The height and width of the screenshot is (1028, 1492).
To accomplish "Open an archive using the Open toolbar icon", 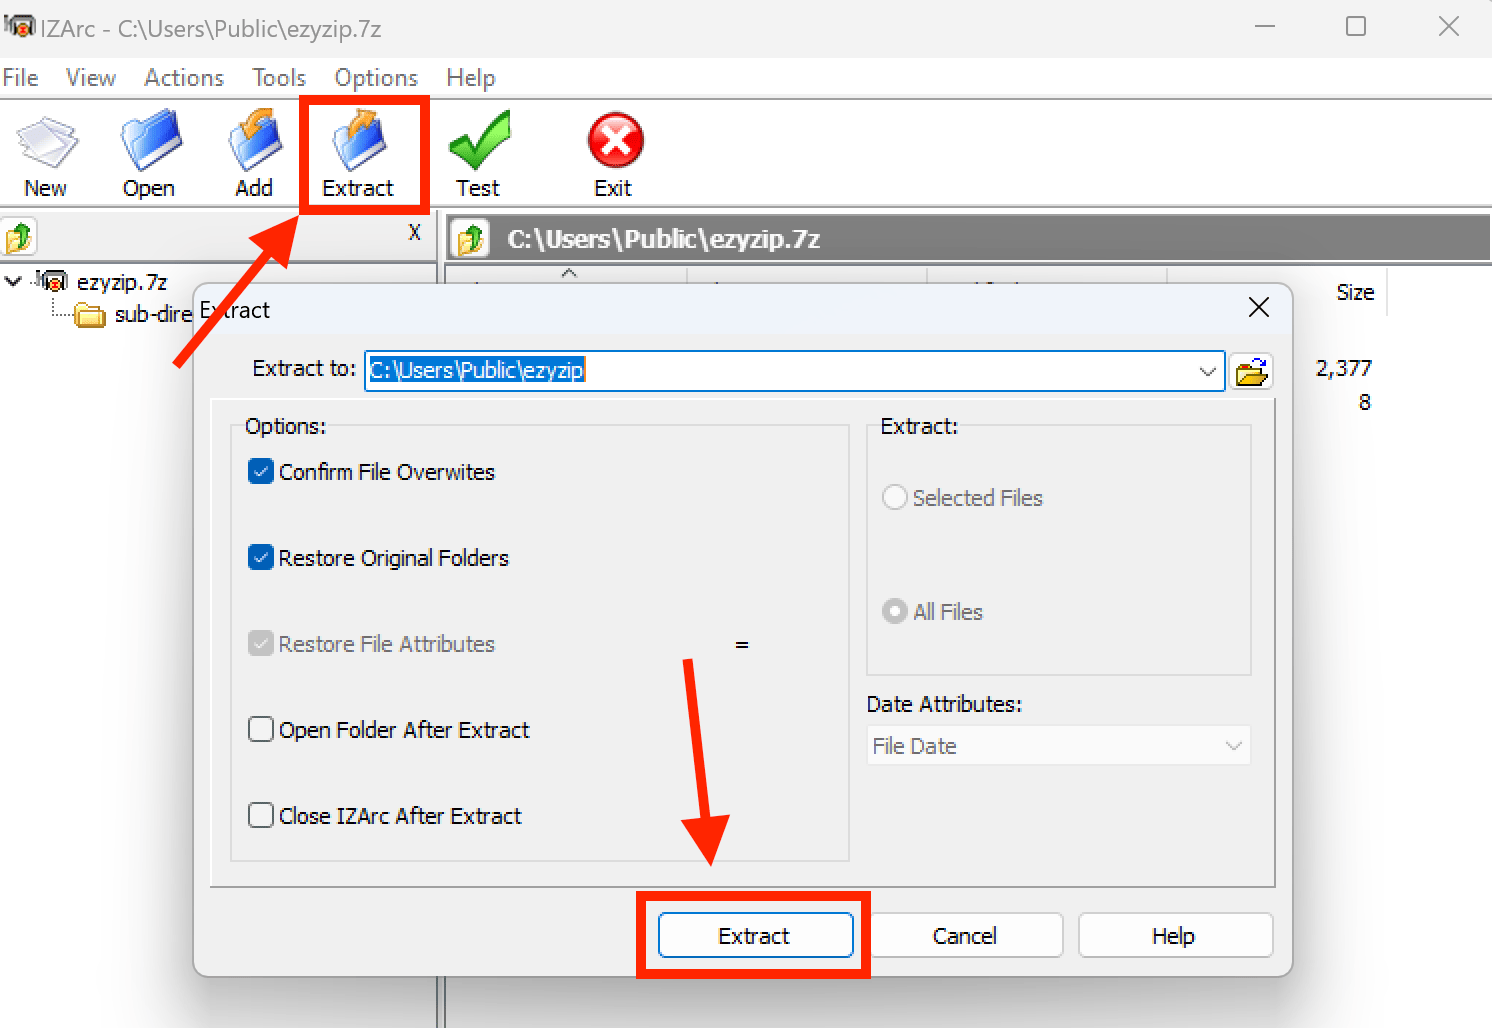I will tap(148, 150).
